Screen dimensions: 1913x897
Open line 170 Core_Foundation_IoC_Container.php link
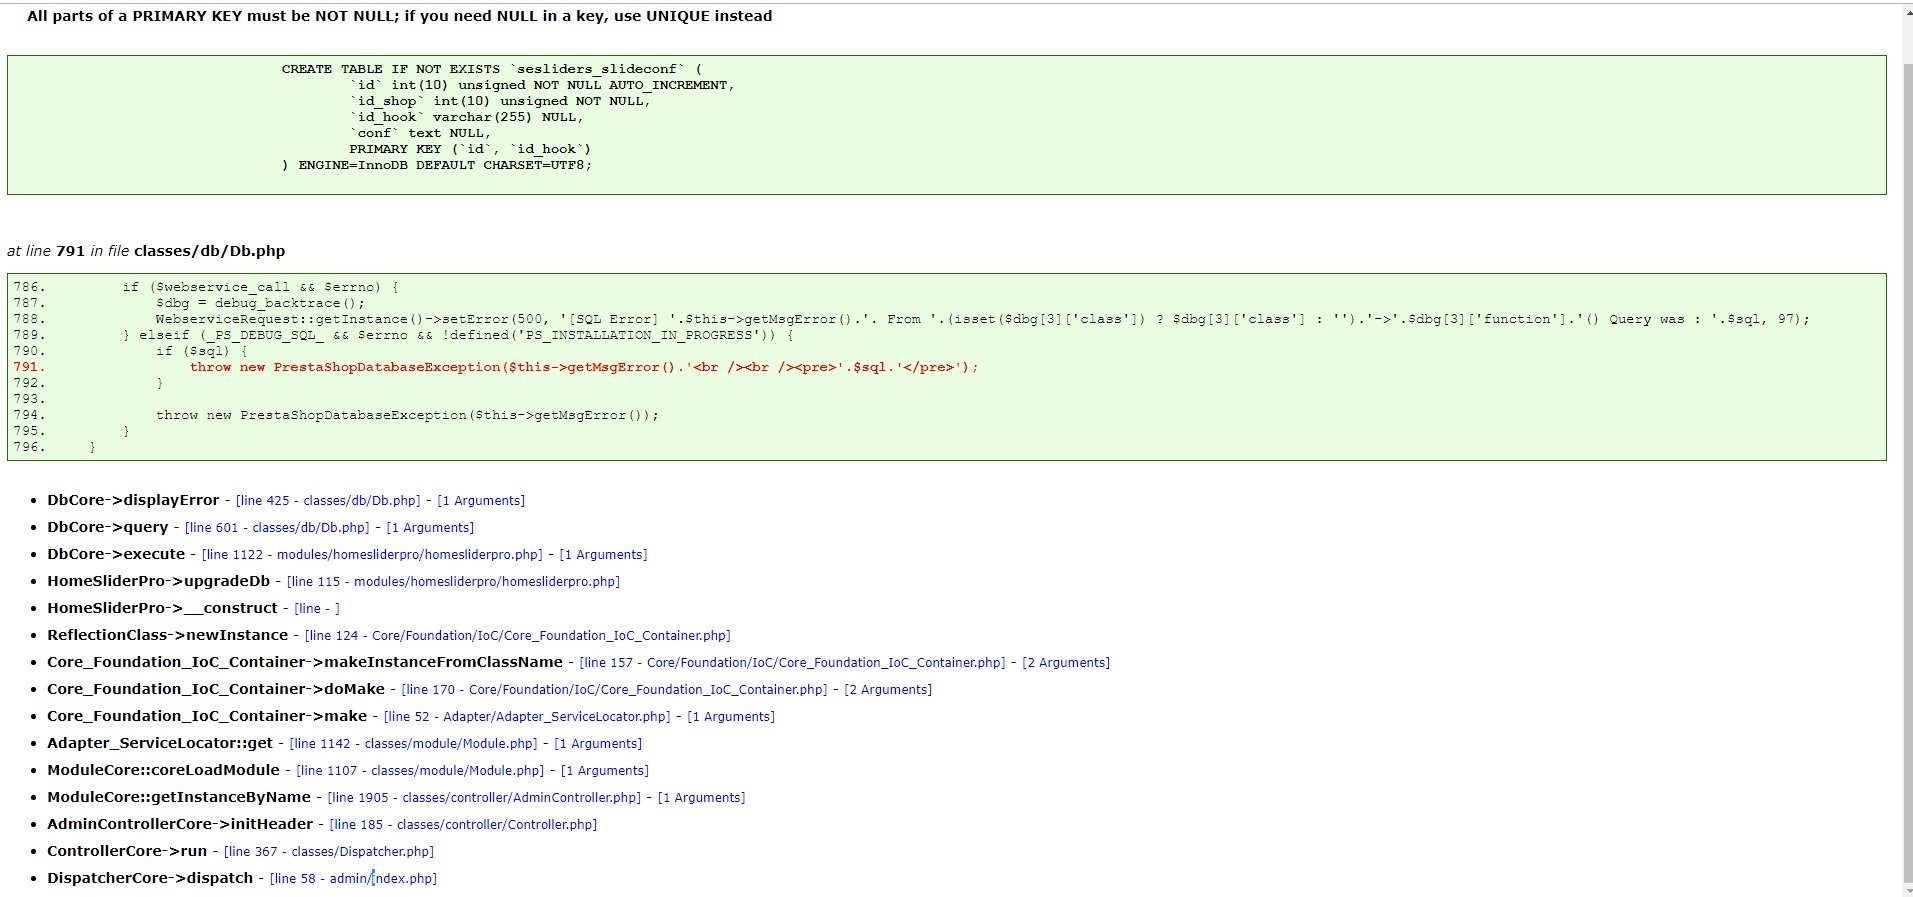(614, 689)
